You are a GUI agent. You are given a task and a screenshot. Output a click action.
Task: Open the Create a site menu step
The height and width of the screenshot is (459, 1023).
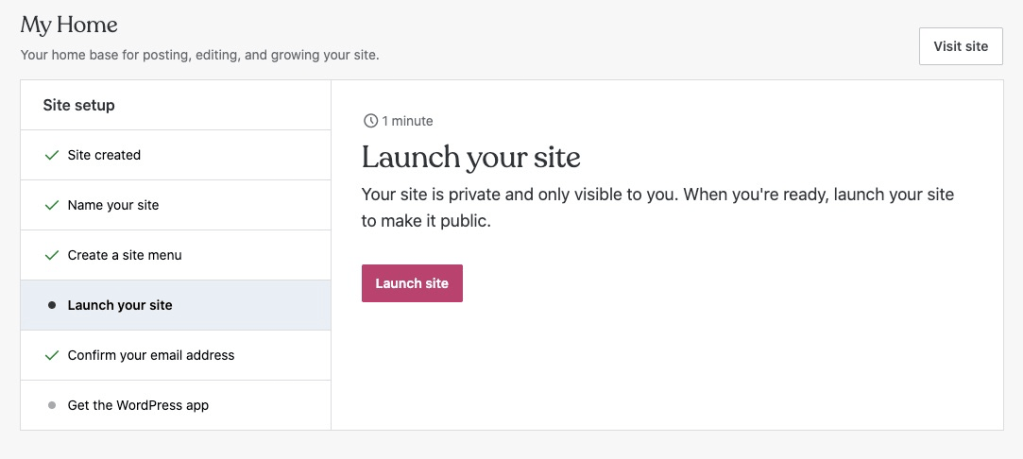pos(125,255)
